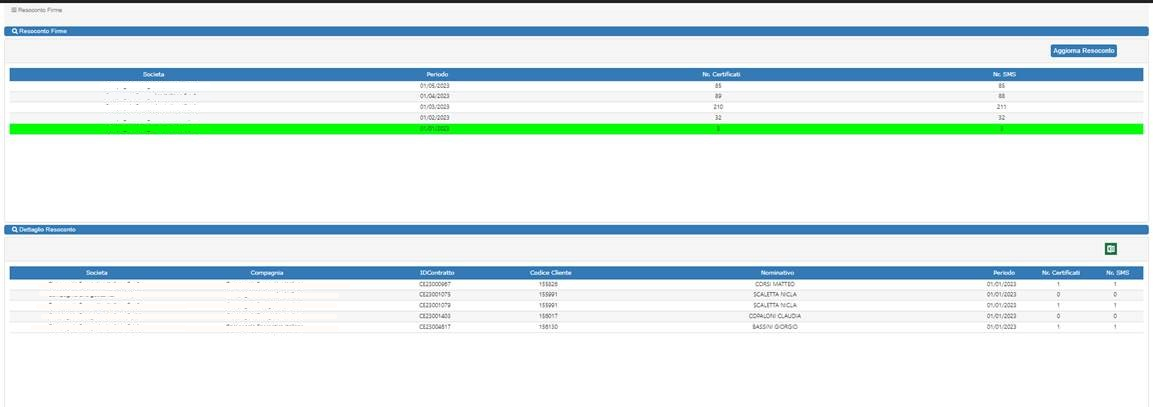The width and height of the screenshot is (1153, 407).
Task: Click the Nr. Certificati header in summary table
Action: [721, 75]
